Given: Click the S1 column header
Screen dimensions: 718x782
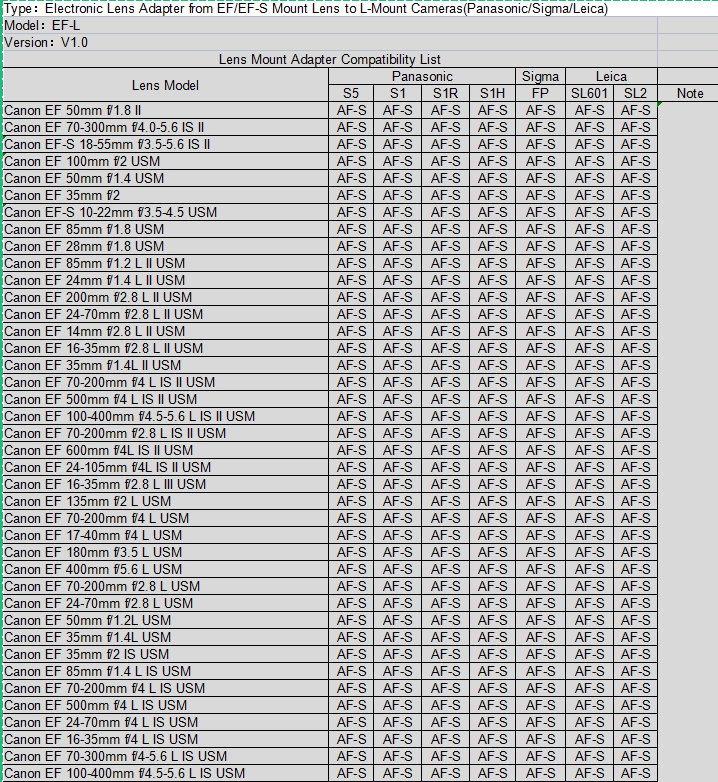Looking at the screenshot, I should [x=398, y=93].
